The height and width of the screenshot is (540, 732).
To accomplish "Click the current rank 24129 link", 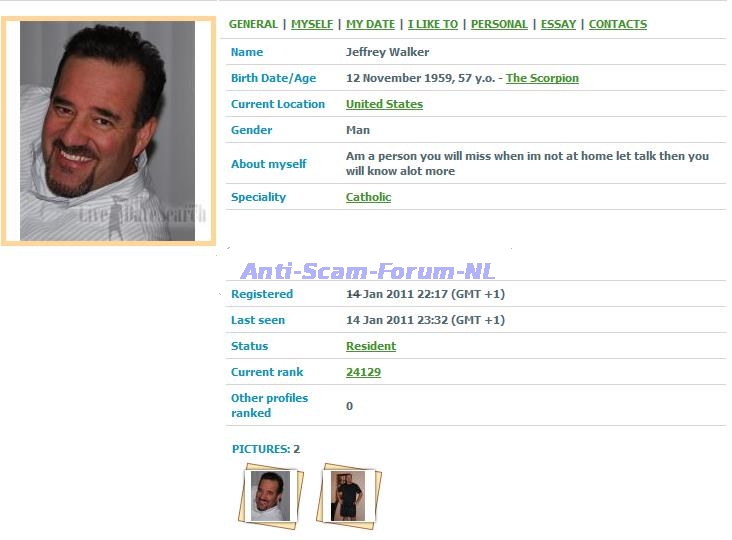I will point(363,372).
